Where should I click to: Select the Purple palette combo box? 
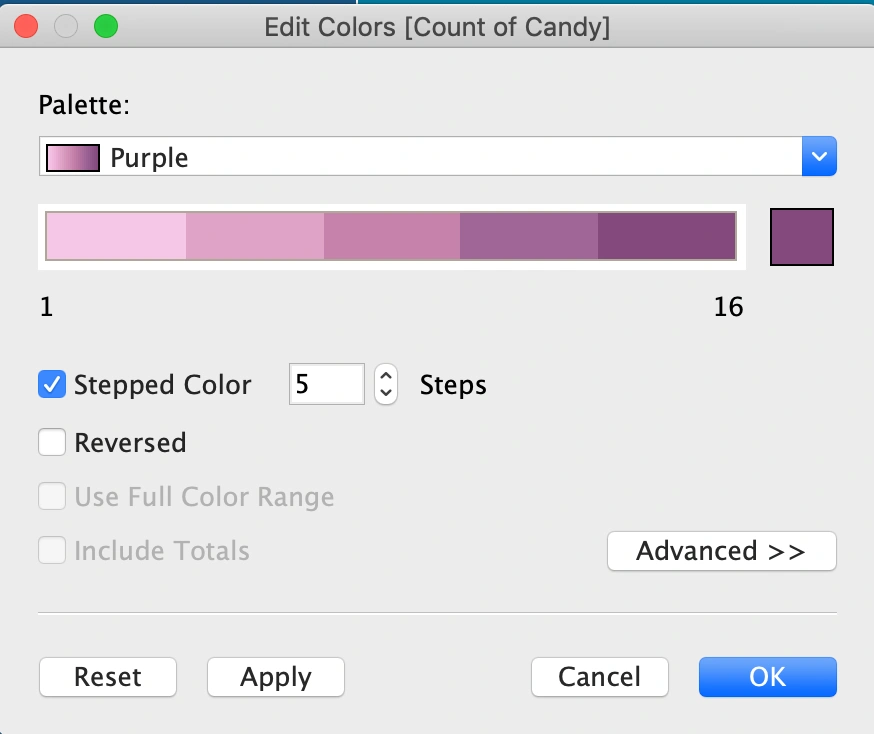(x=420, y=157)
